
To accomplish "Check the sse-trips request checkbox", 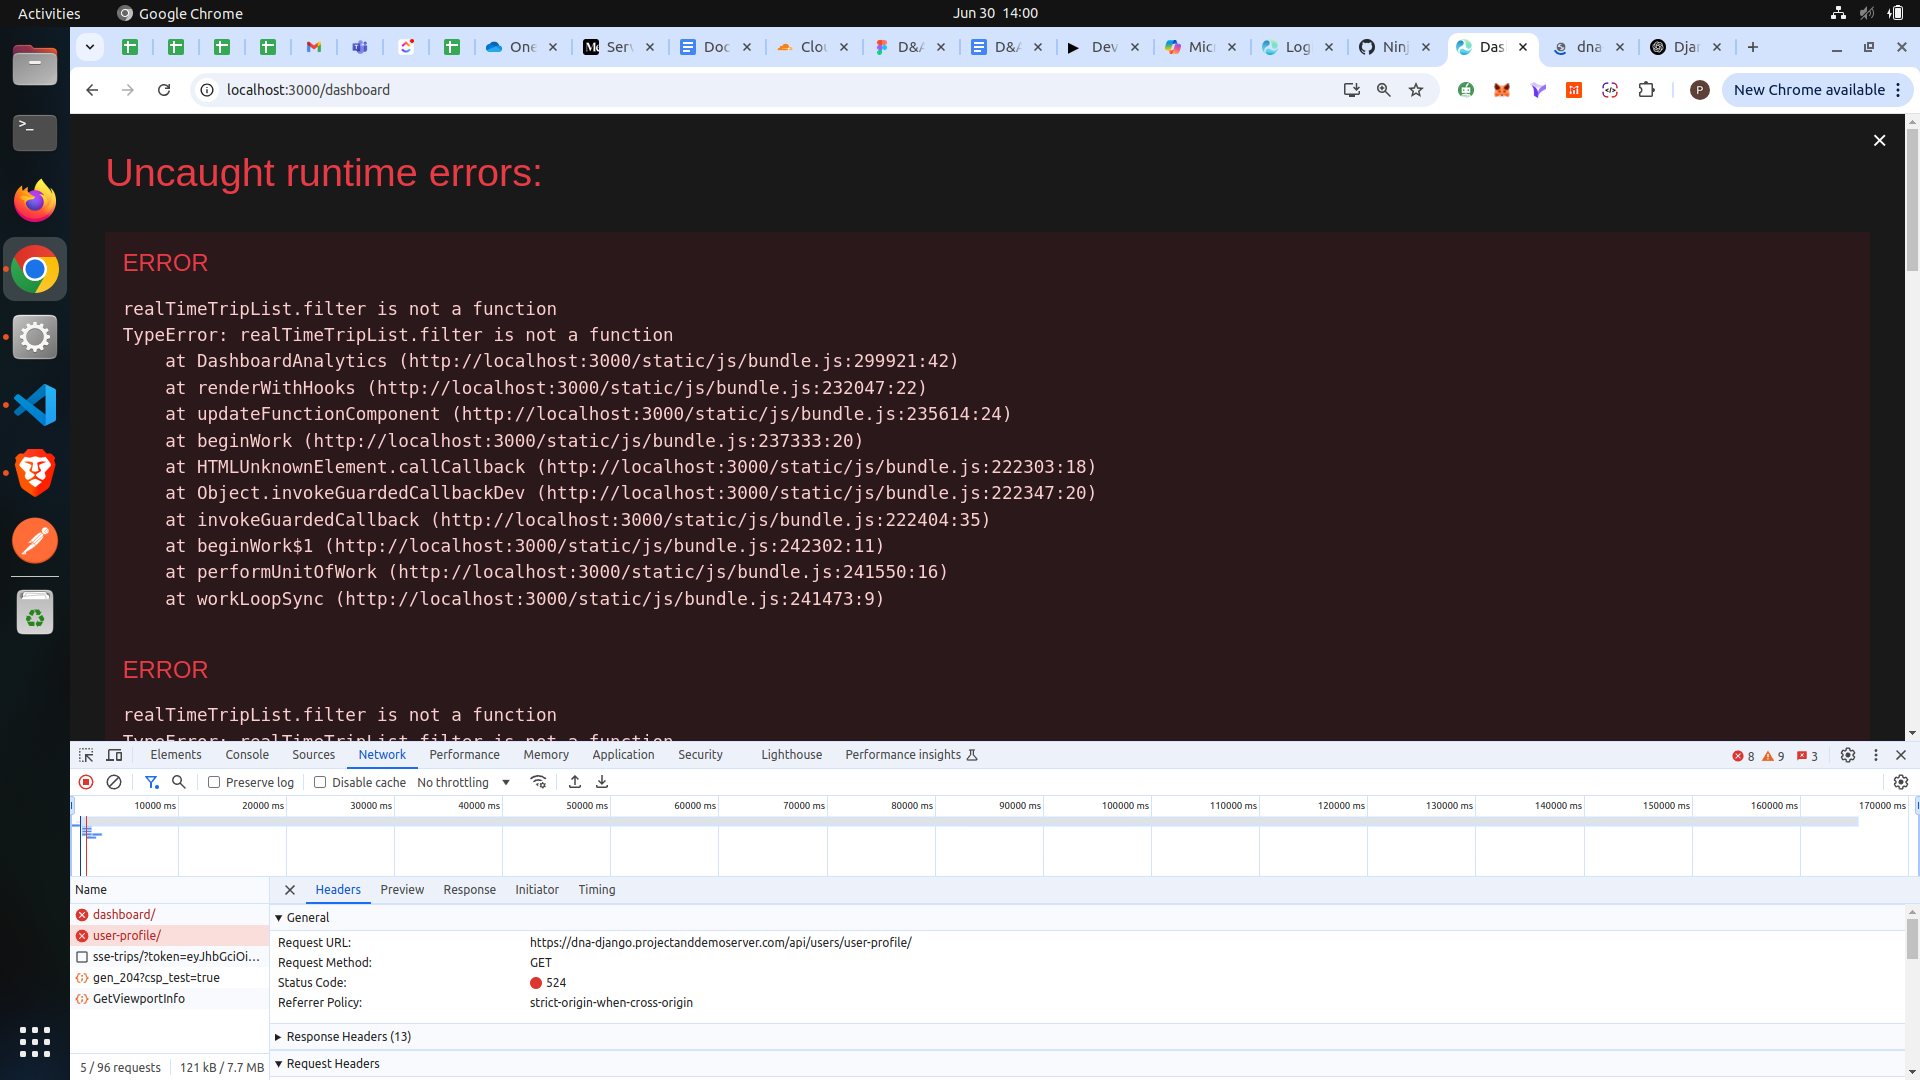I will point(82,957).
